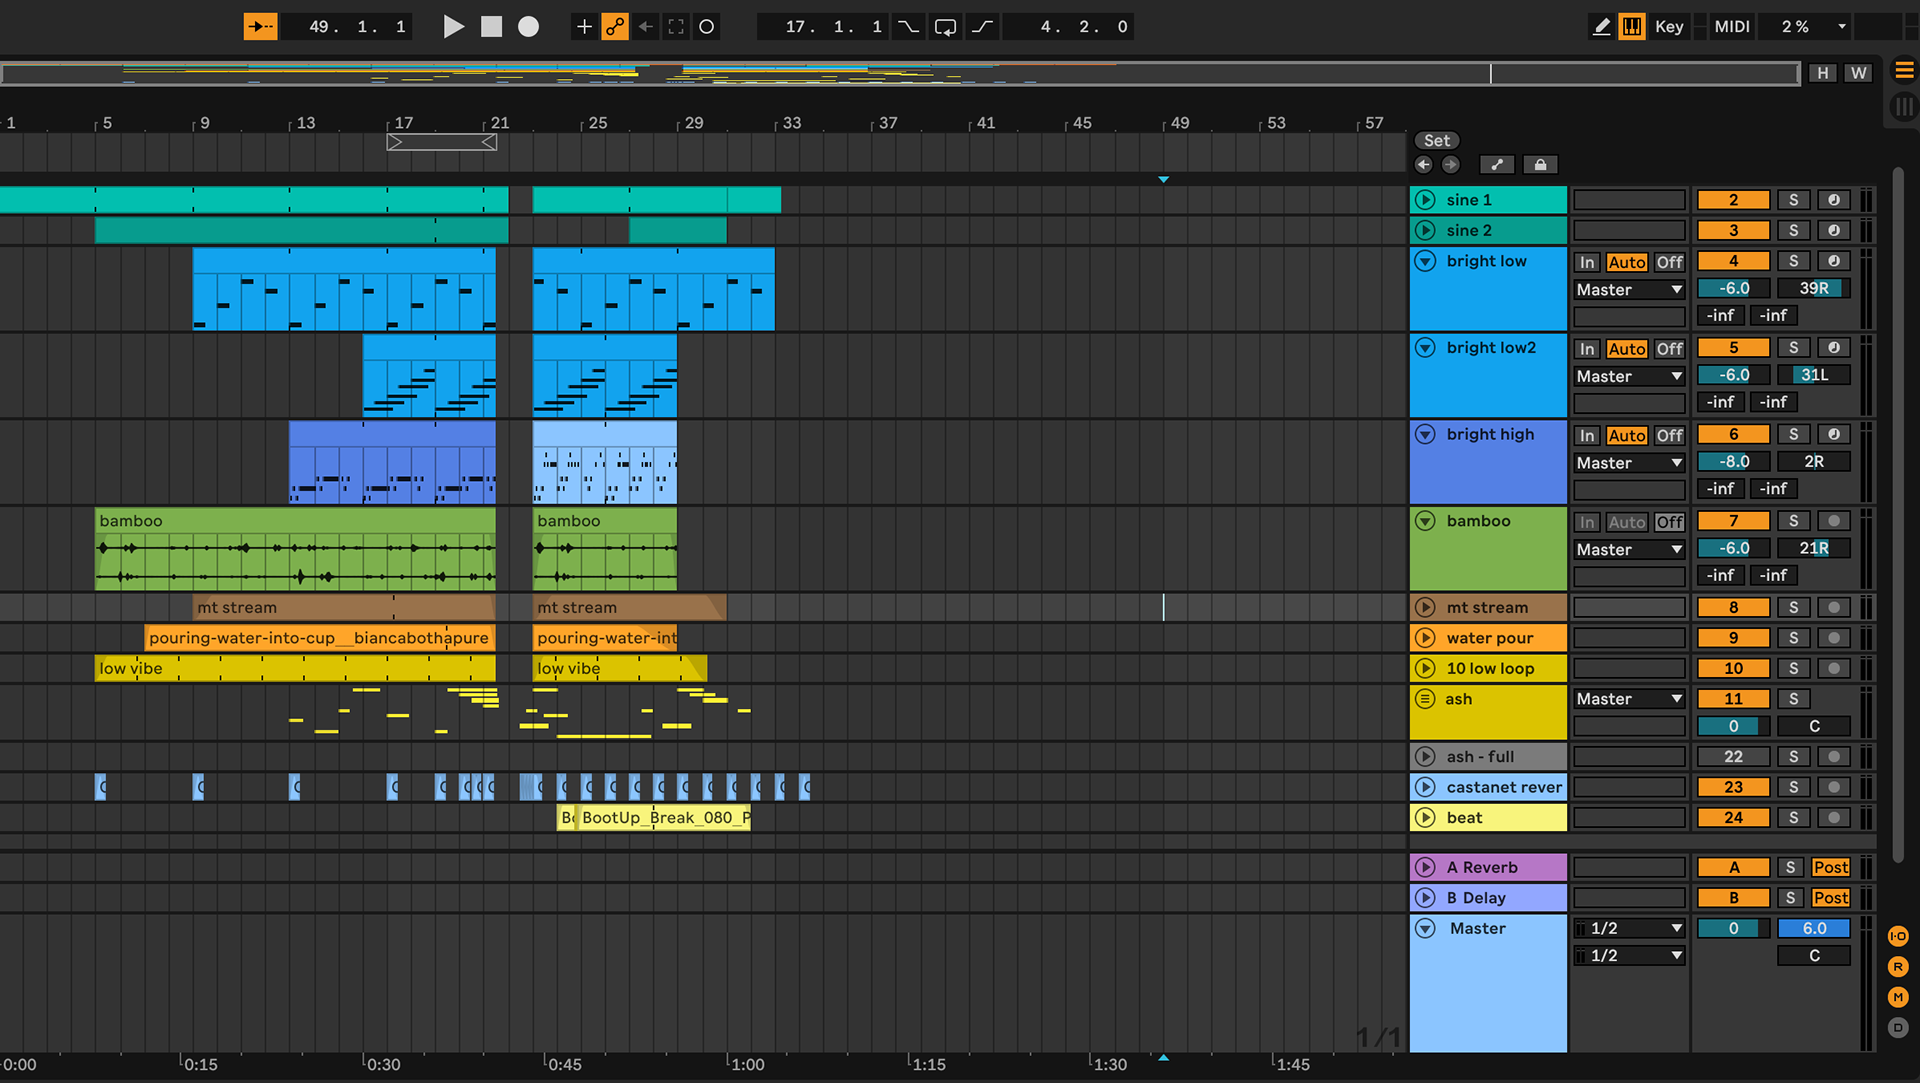Show the In/Out section (I-O button)
The height and width of the screenshot is (1083, 1920).
click(x=1897, y=937)
